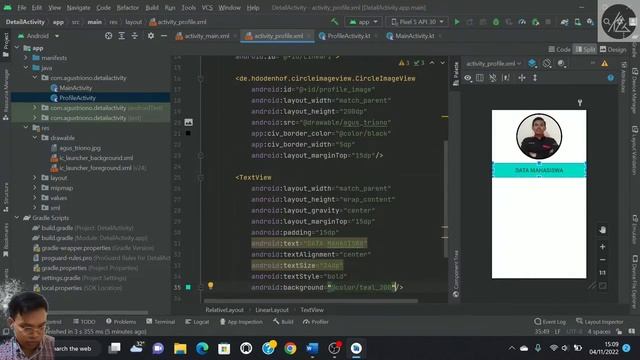Viewport: 640px width, 360px height.
Task: Open the Terminal tool window
Action: (161, 322)
